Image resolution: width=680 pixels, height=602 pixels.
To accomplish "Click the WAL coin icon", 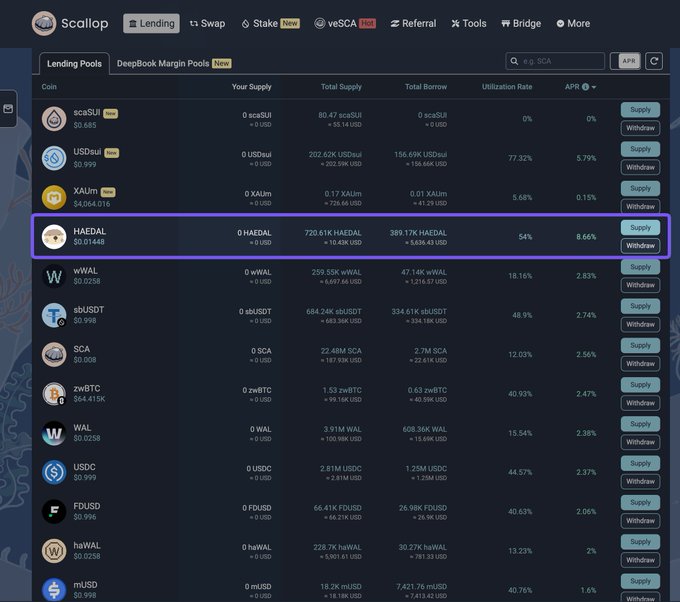I will tap(54, 433).
